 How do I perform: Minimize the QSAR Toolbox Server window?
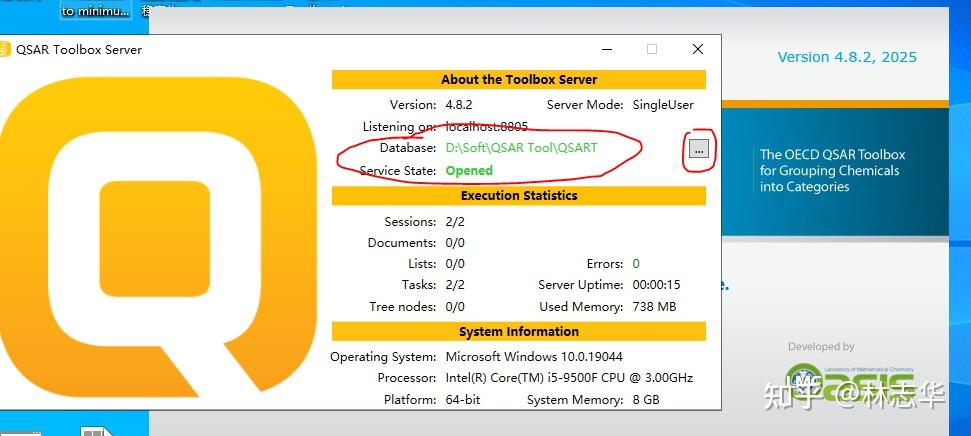tap(606, 49)
